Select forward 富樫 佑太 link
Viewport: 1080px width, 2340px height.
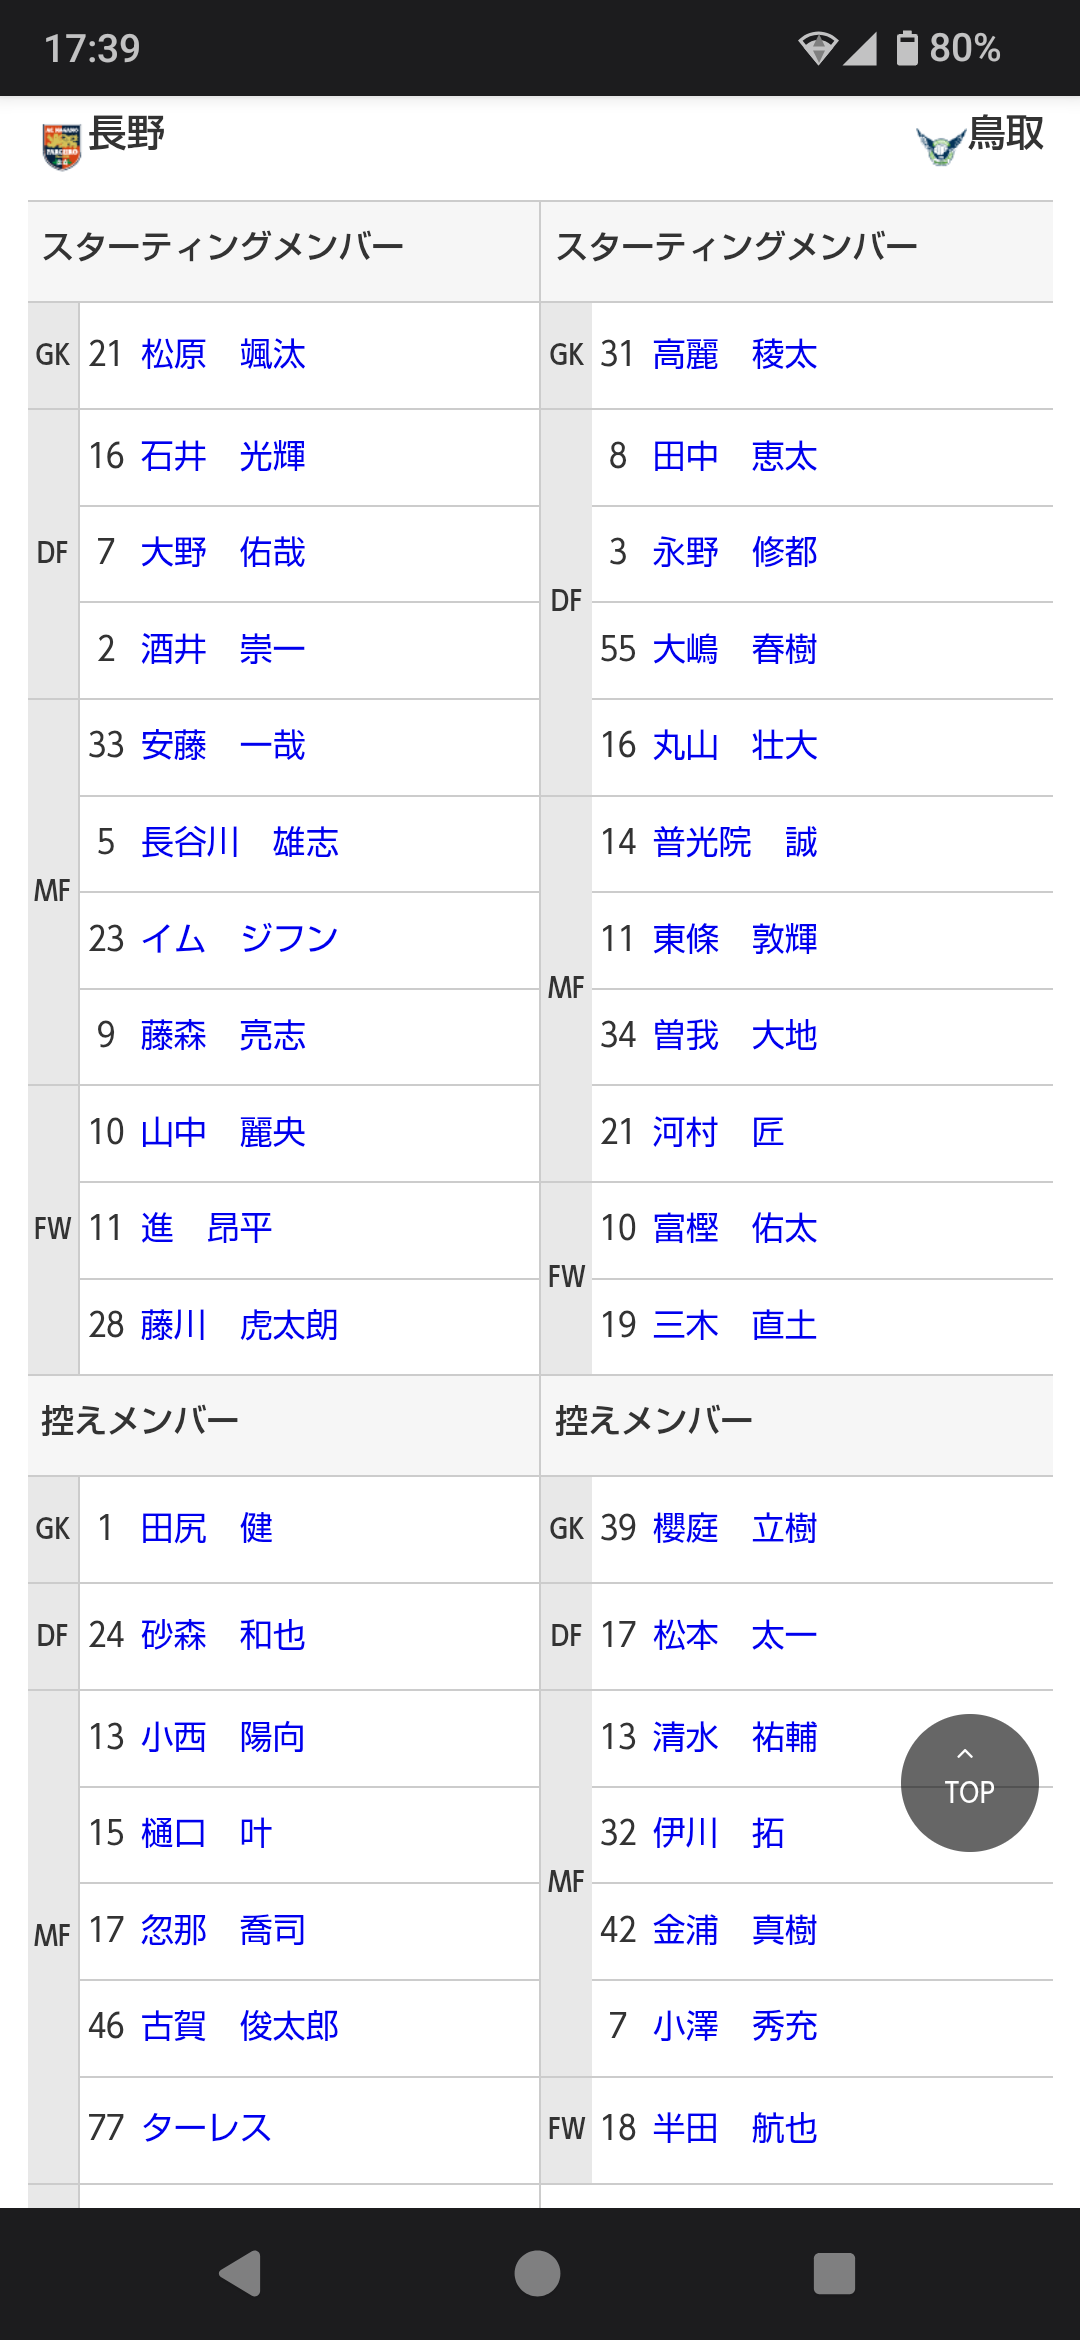(x=735, y=1229)
